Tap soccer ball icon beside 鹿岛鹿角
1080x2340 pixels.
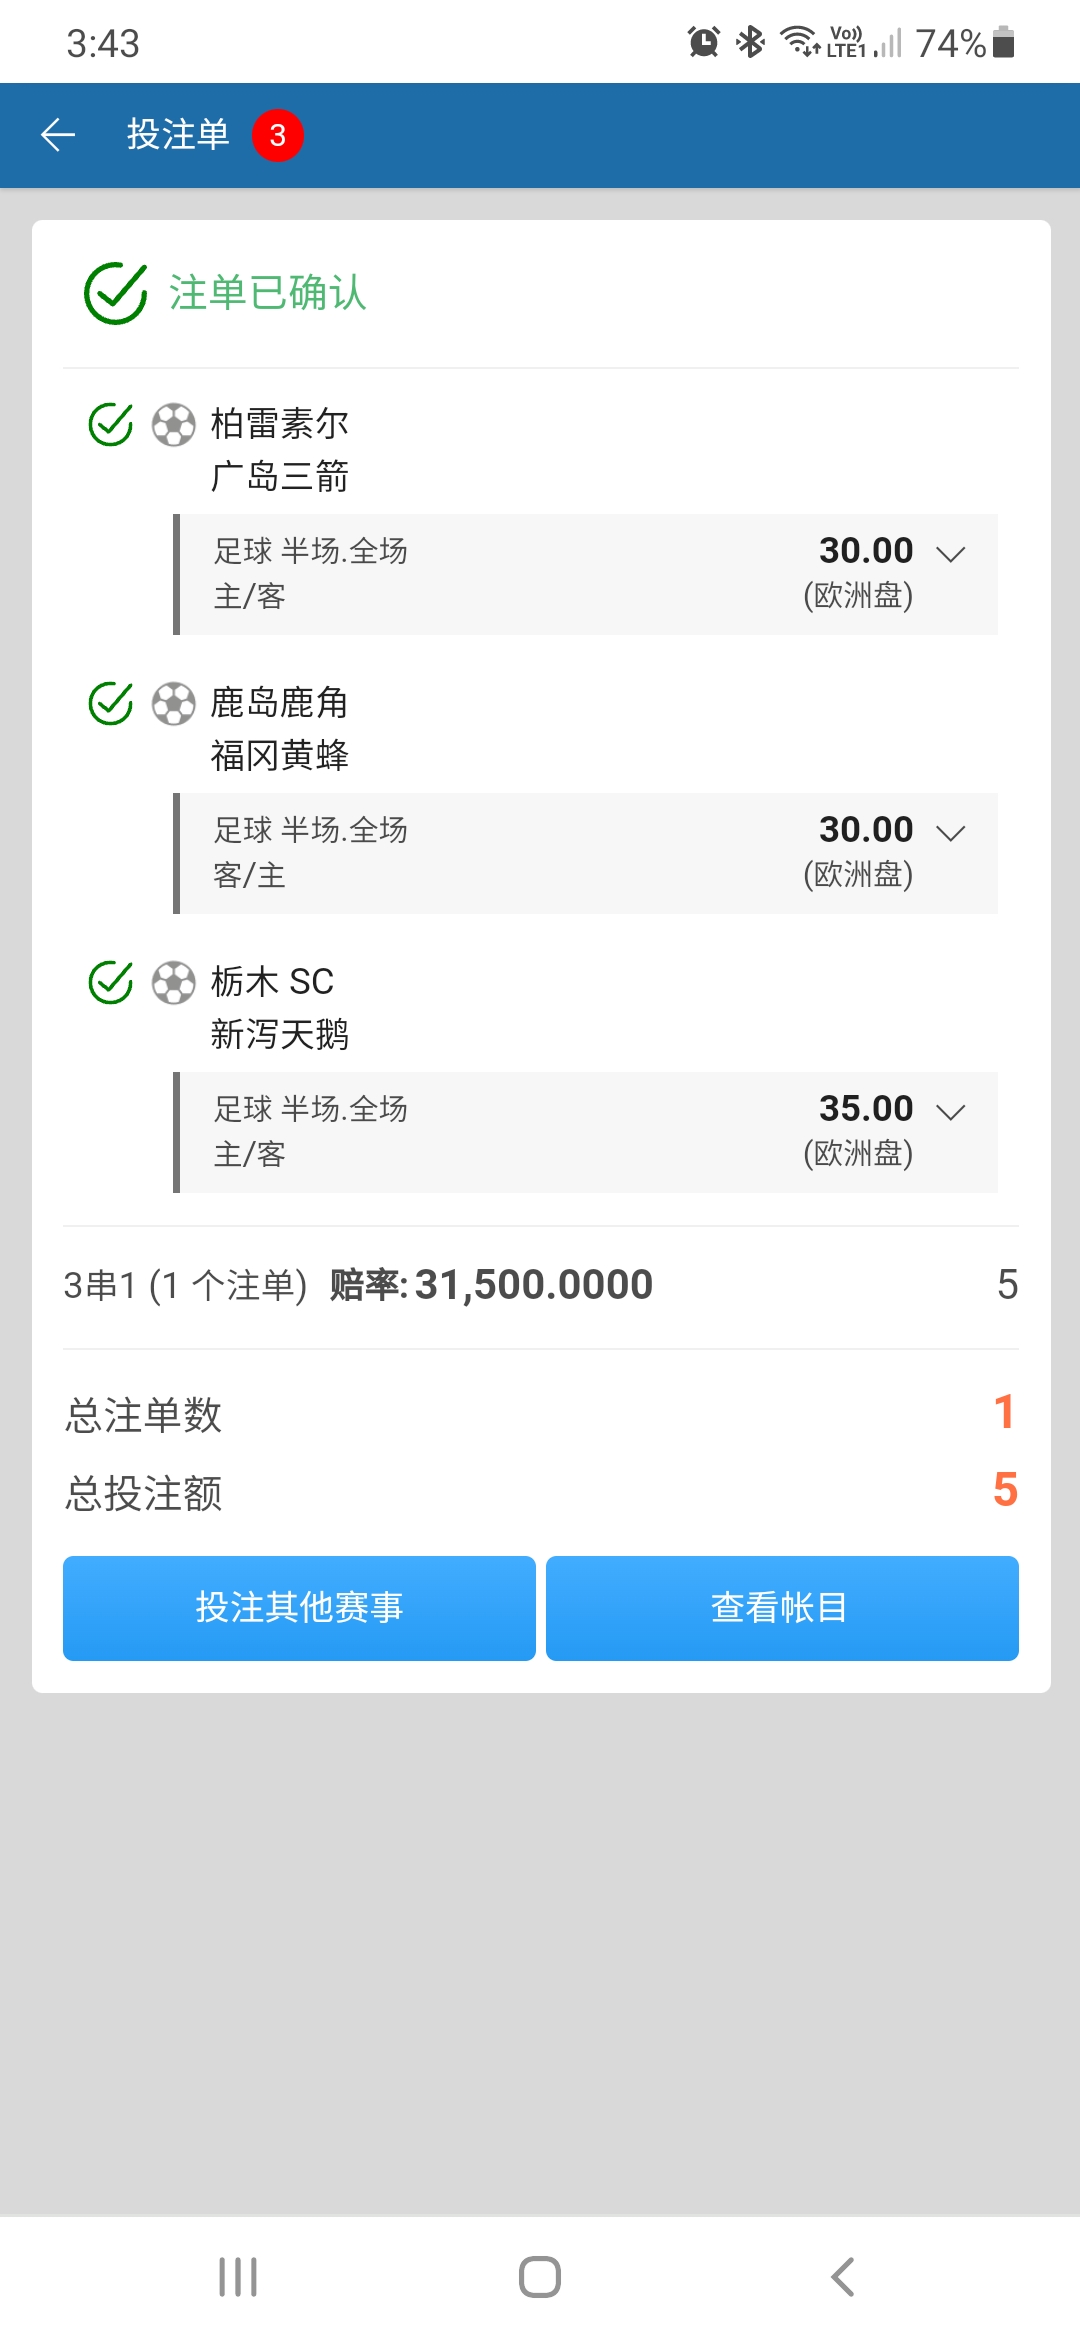(173, 703)
